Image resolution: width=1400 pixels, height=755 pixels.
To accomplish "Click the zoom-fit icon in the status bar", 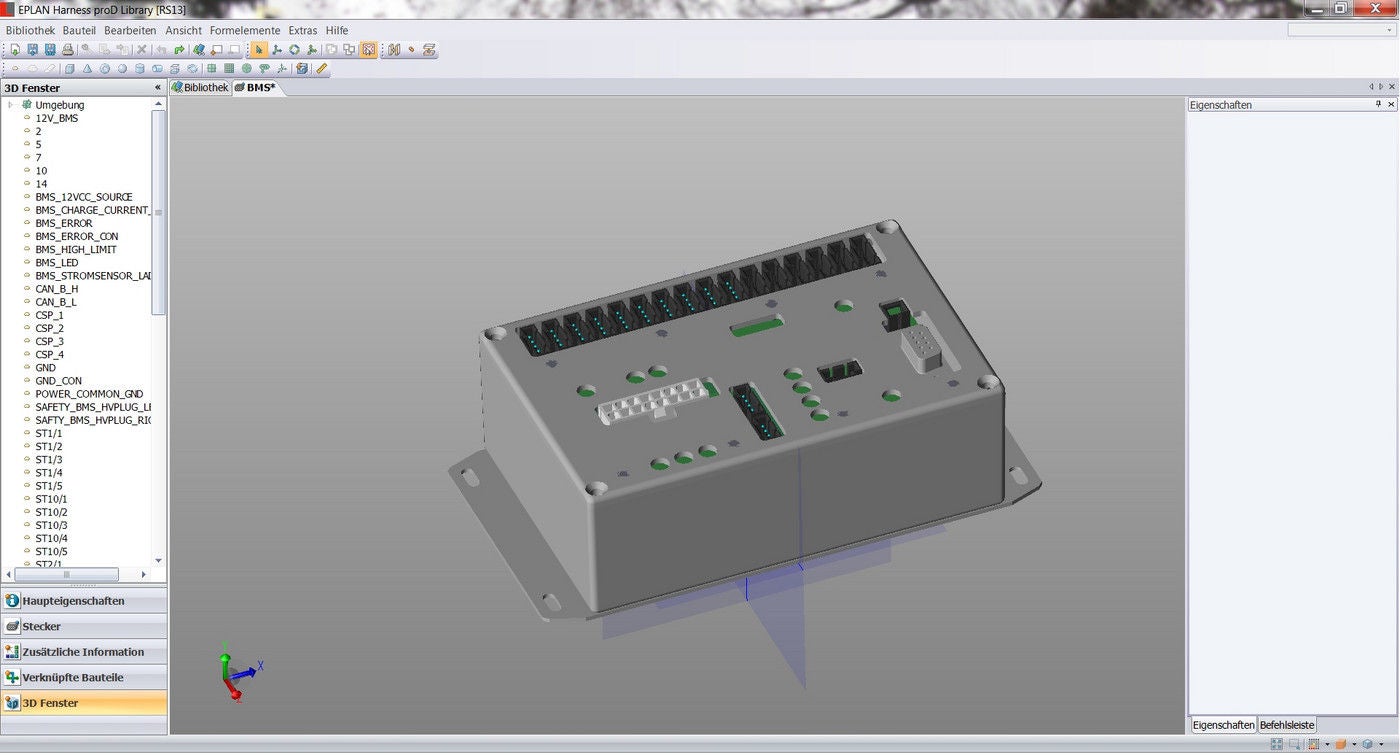I will click(1295, 745).
